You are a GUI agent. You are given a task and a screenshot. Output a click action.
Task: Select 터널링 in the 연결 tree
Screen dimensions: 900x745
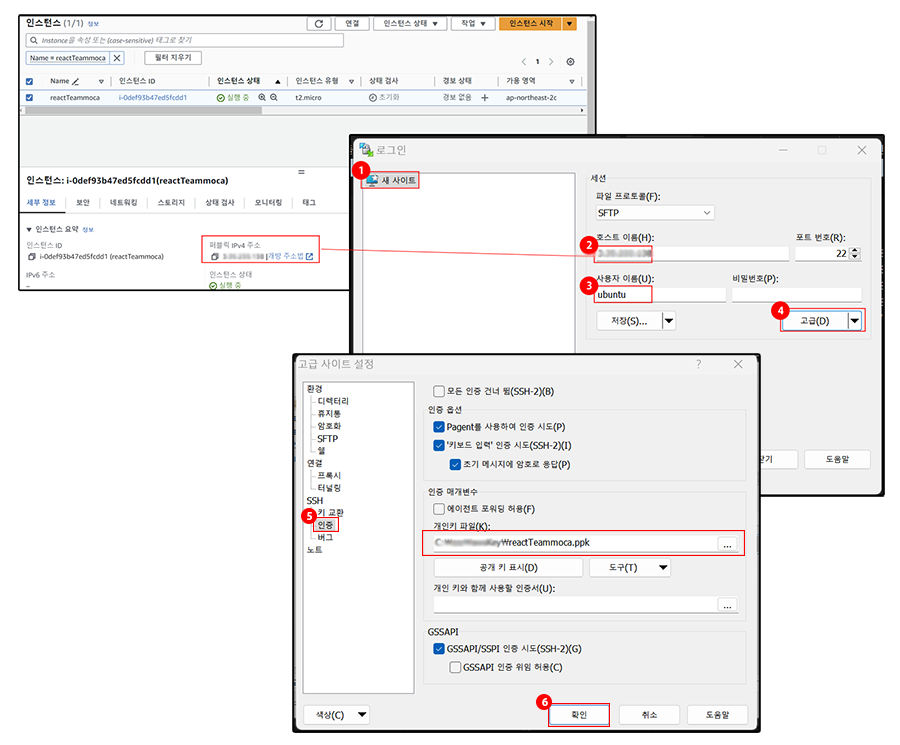(x=329, y=488)
